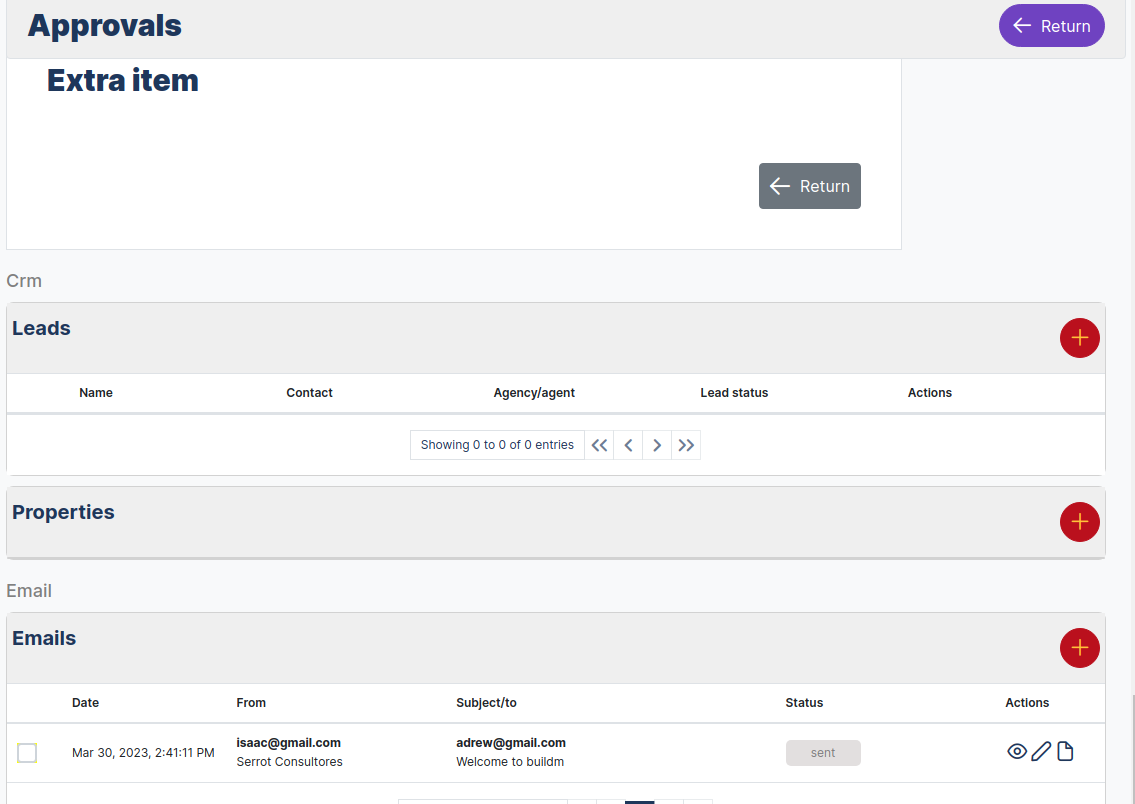Sort the Leads table by Name column
The height and width of the screenshot is (804, 1135).
(x=95, y=392)
